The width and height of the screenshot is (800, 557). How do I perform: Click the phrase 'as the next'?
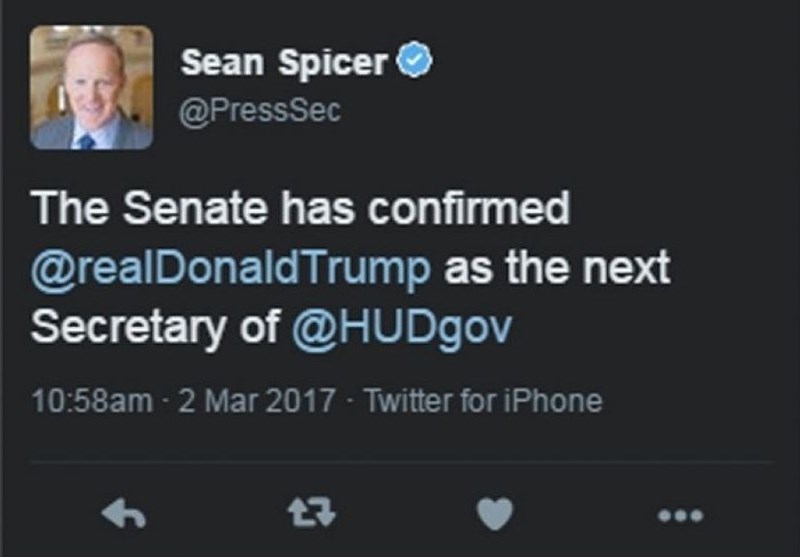coord(557,268)
